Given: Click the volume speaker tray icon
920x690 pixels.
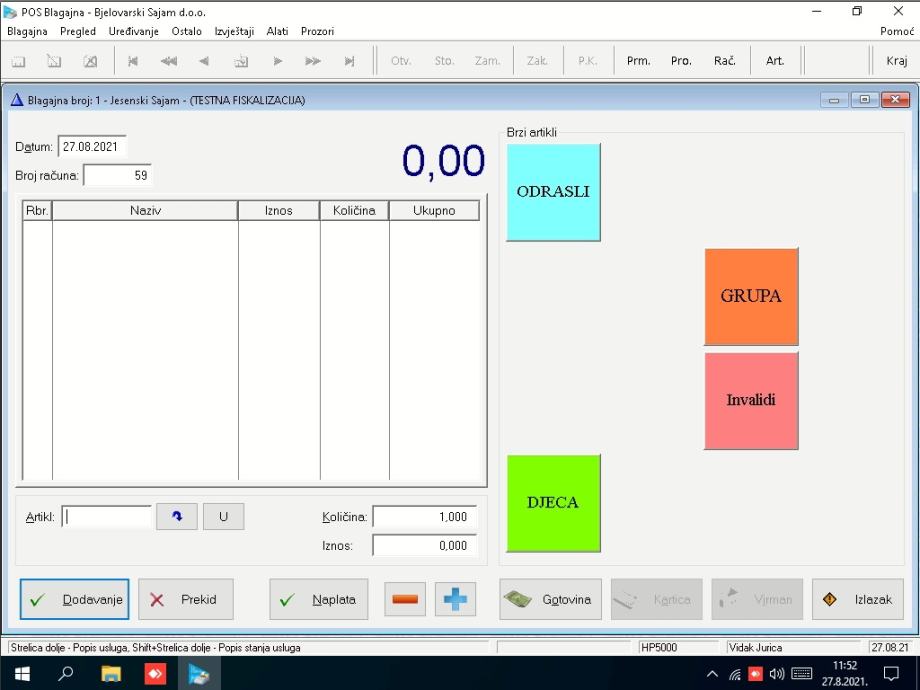Looking at the screenshot, I should [x=777, y=674].
